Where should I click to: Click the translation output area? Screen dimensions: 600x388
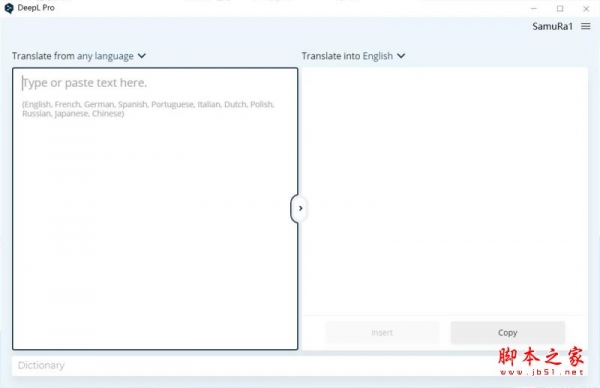445,191
